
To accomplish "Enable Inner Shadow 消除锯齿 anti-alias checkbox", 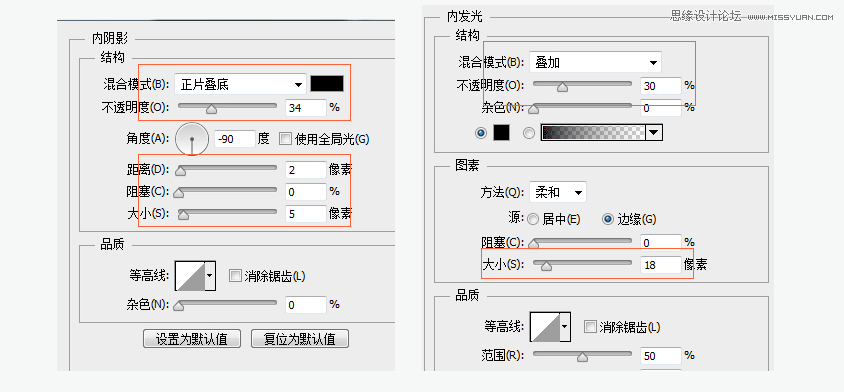I will click(235, 276).
